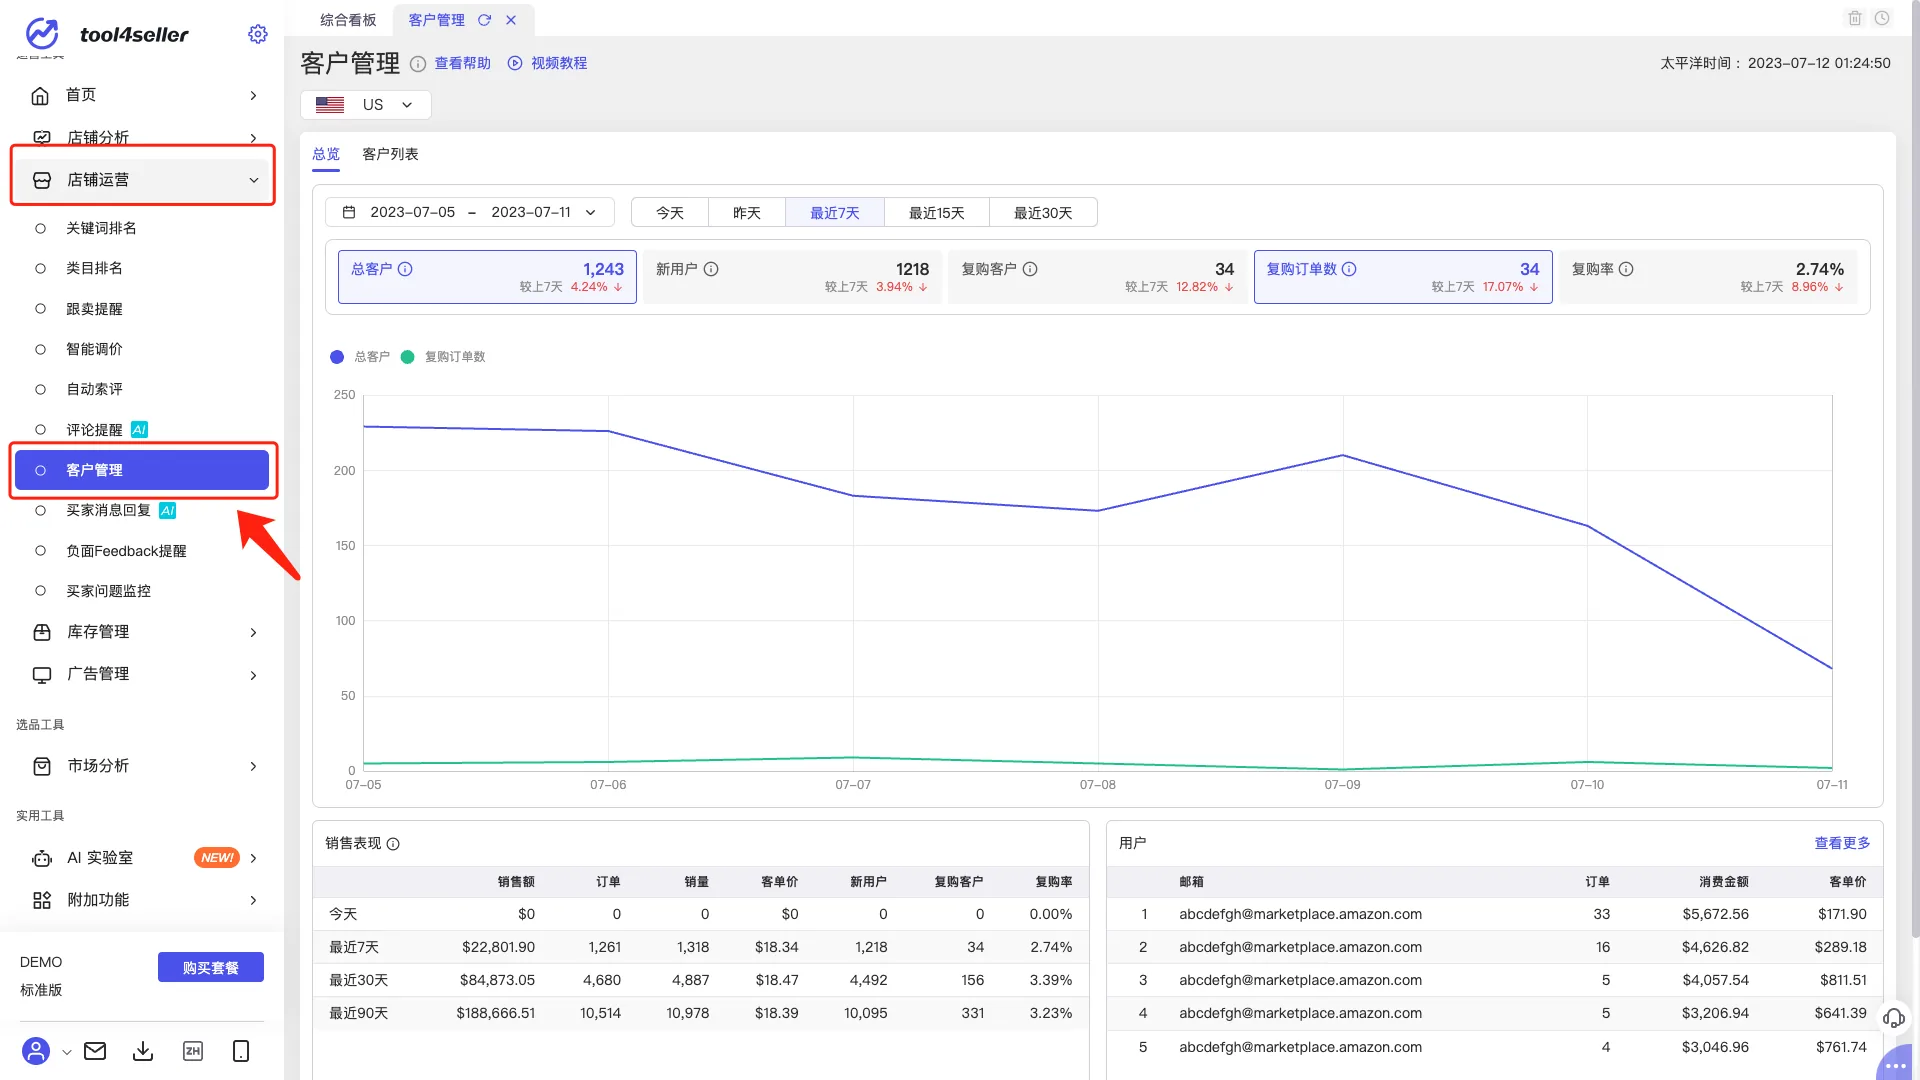The width and height of the screenshot is (1920, 1080).
Task: Close the 客户管理 tab
Action: point(511,20)
